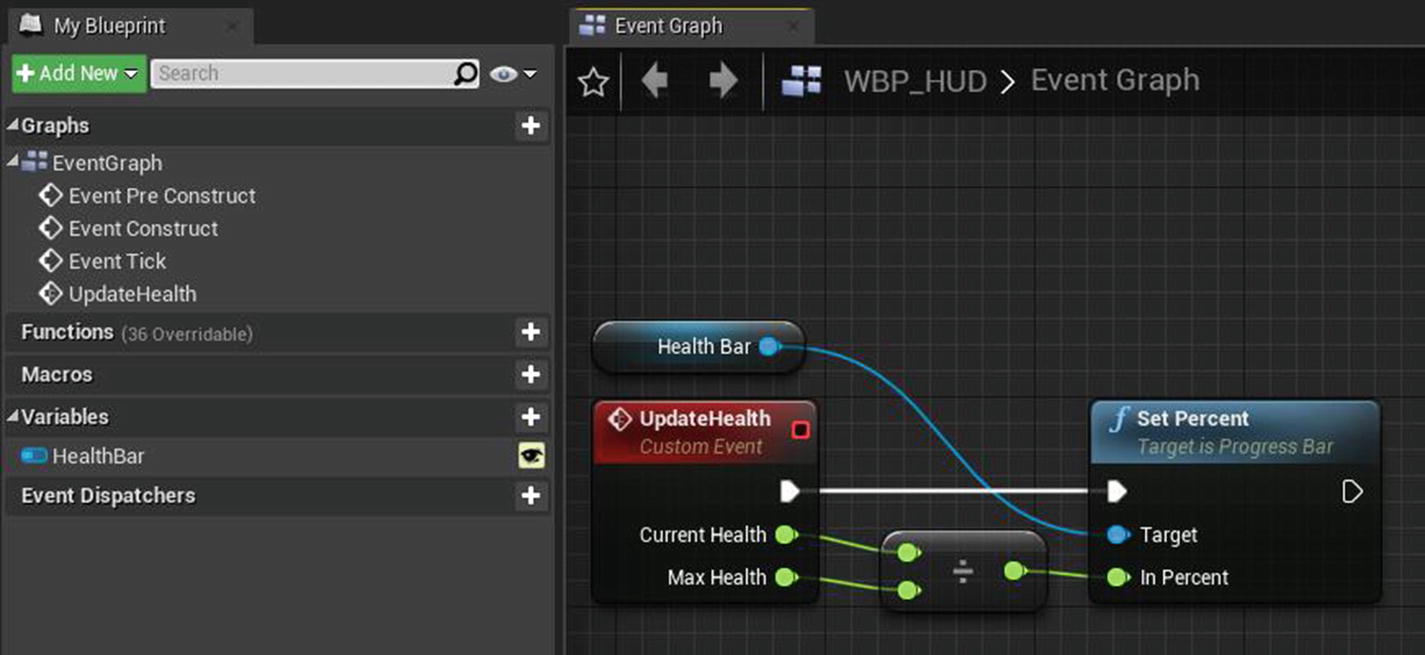The width and height of the screenshot is (1425, 655).
Task: Collapse the EventGraph tree node
Action: click(13, 162)
